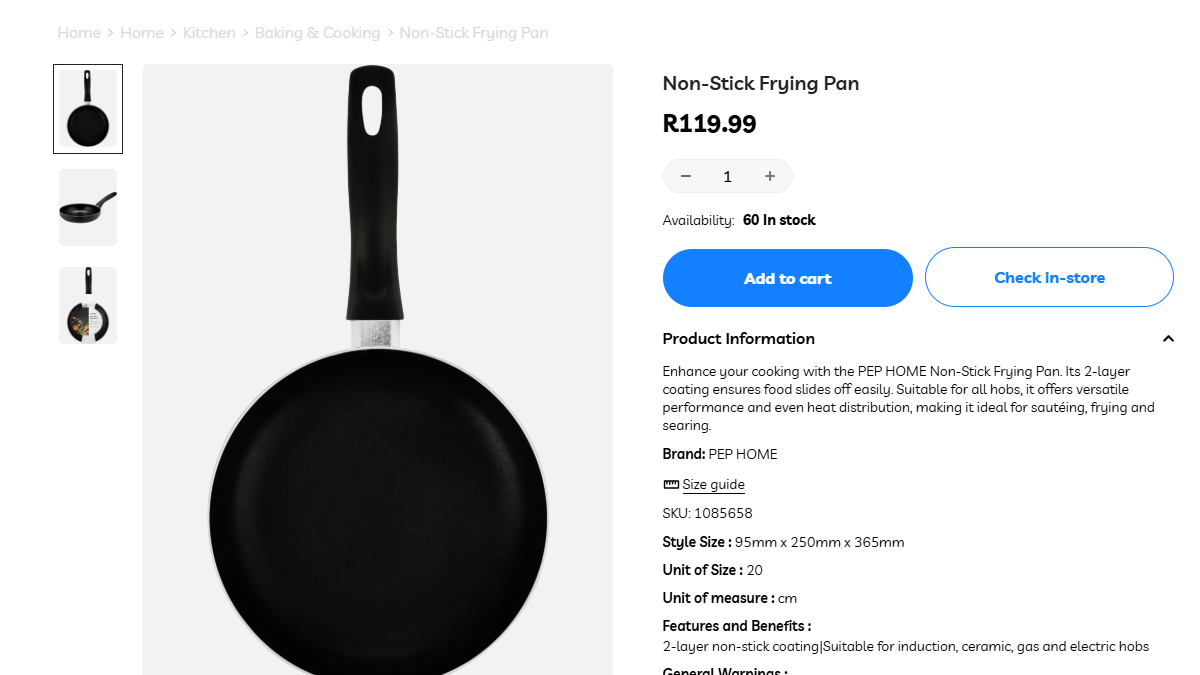Select the side-view pan thumbnail
The height and width of the screenshot is (675, 1200).
[88, 207]
